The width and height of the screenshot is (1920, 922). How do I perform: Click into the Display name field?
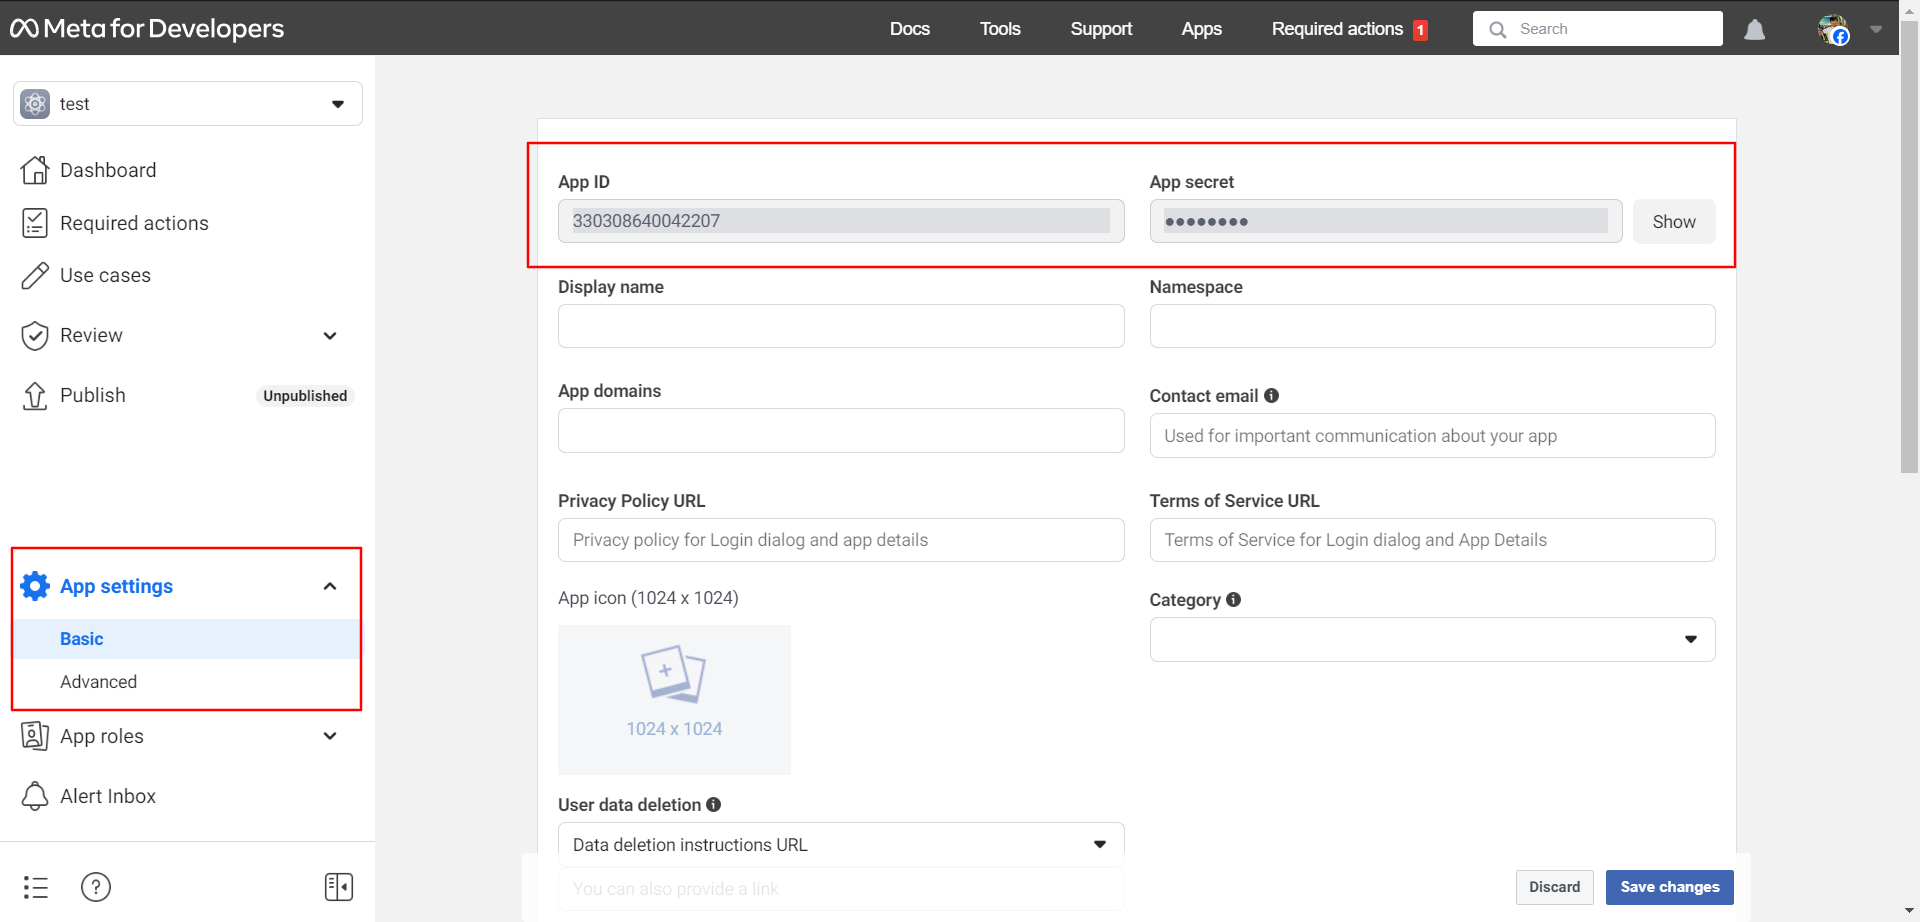840,327
